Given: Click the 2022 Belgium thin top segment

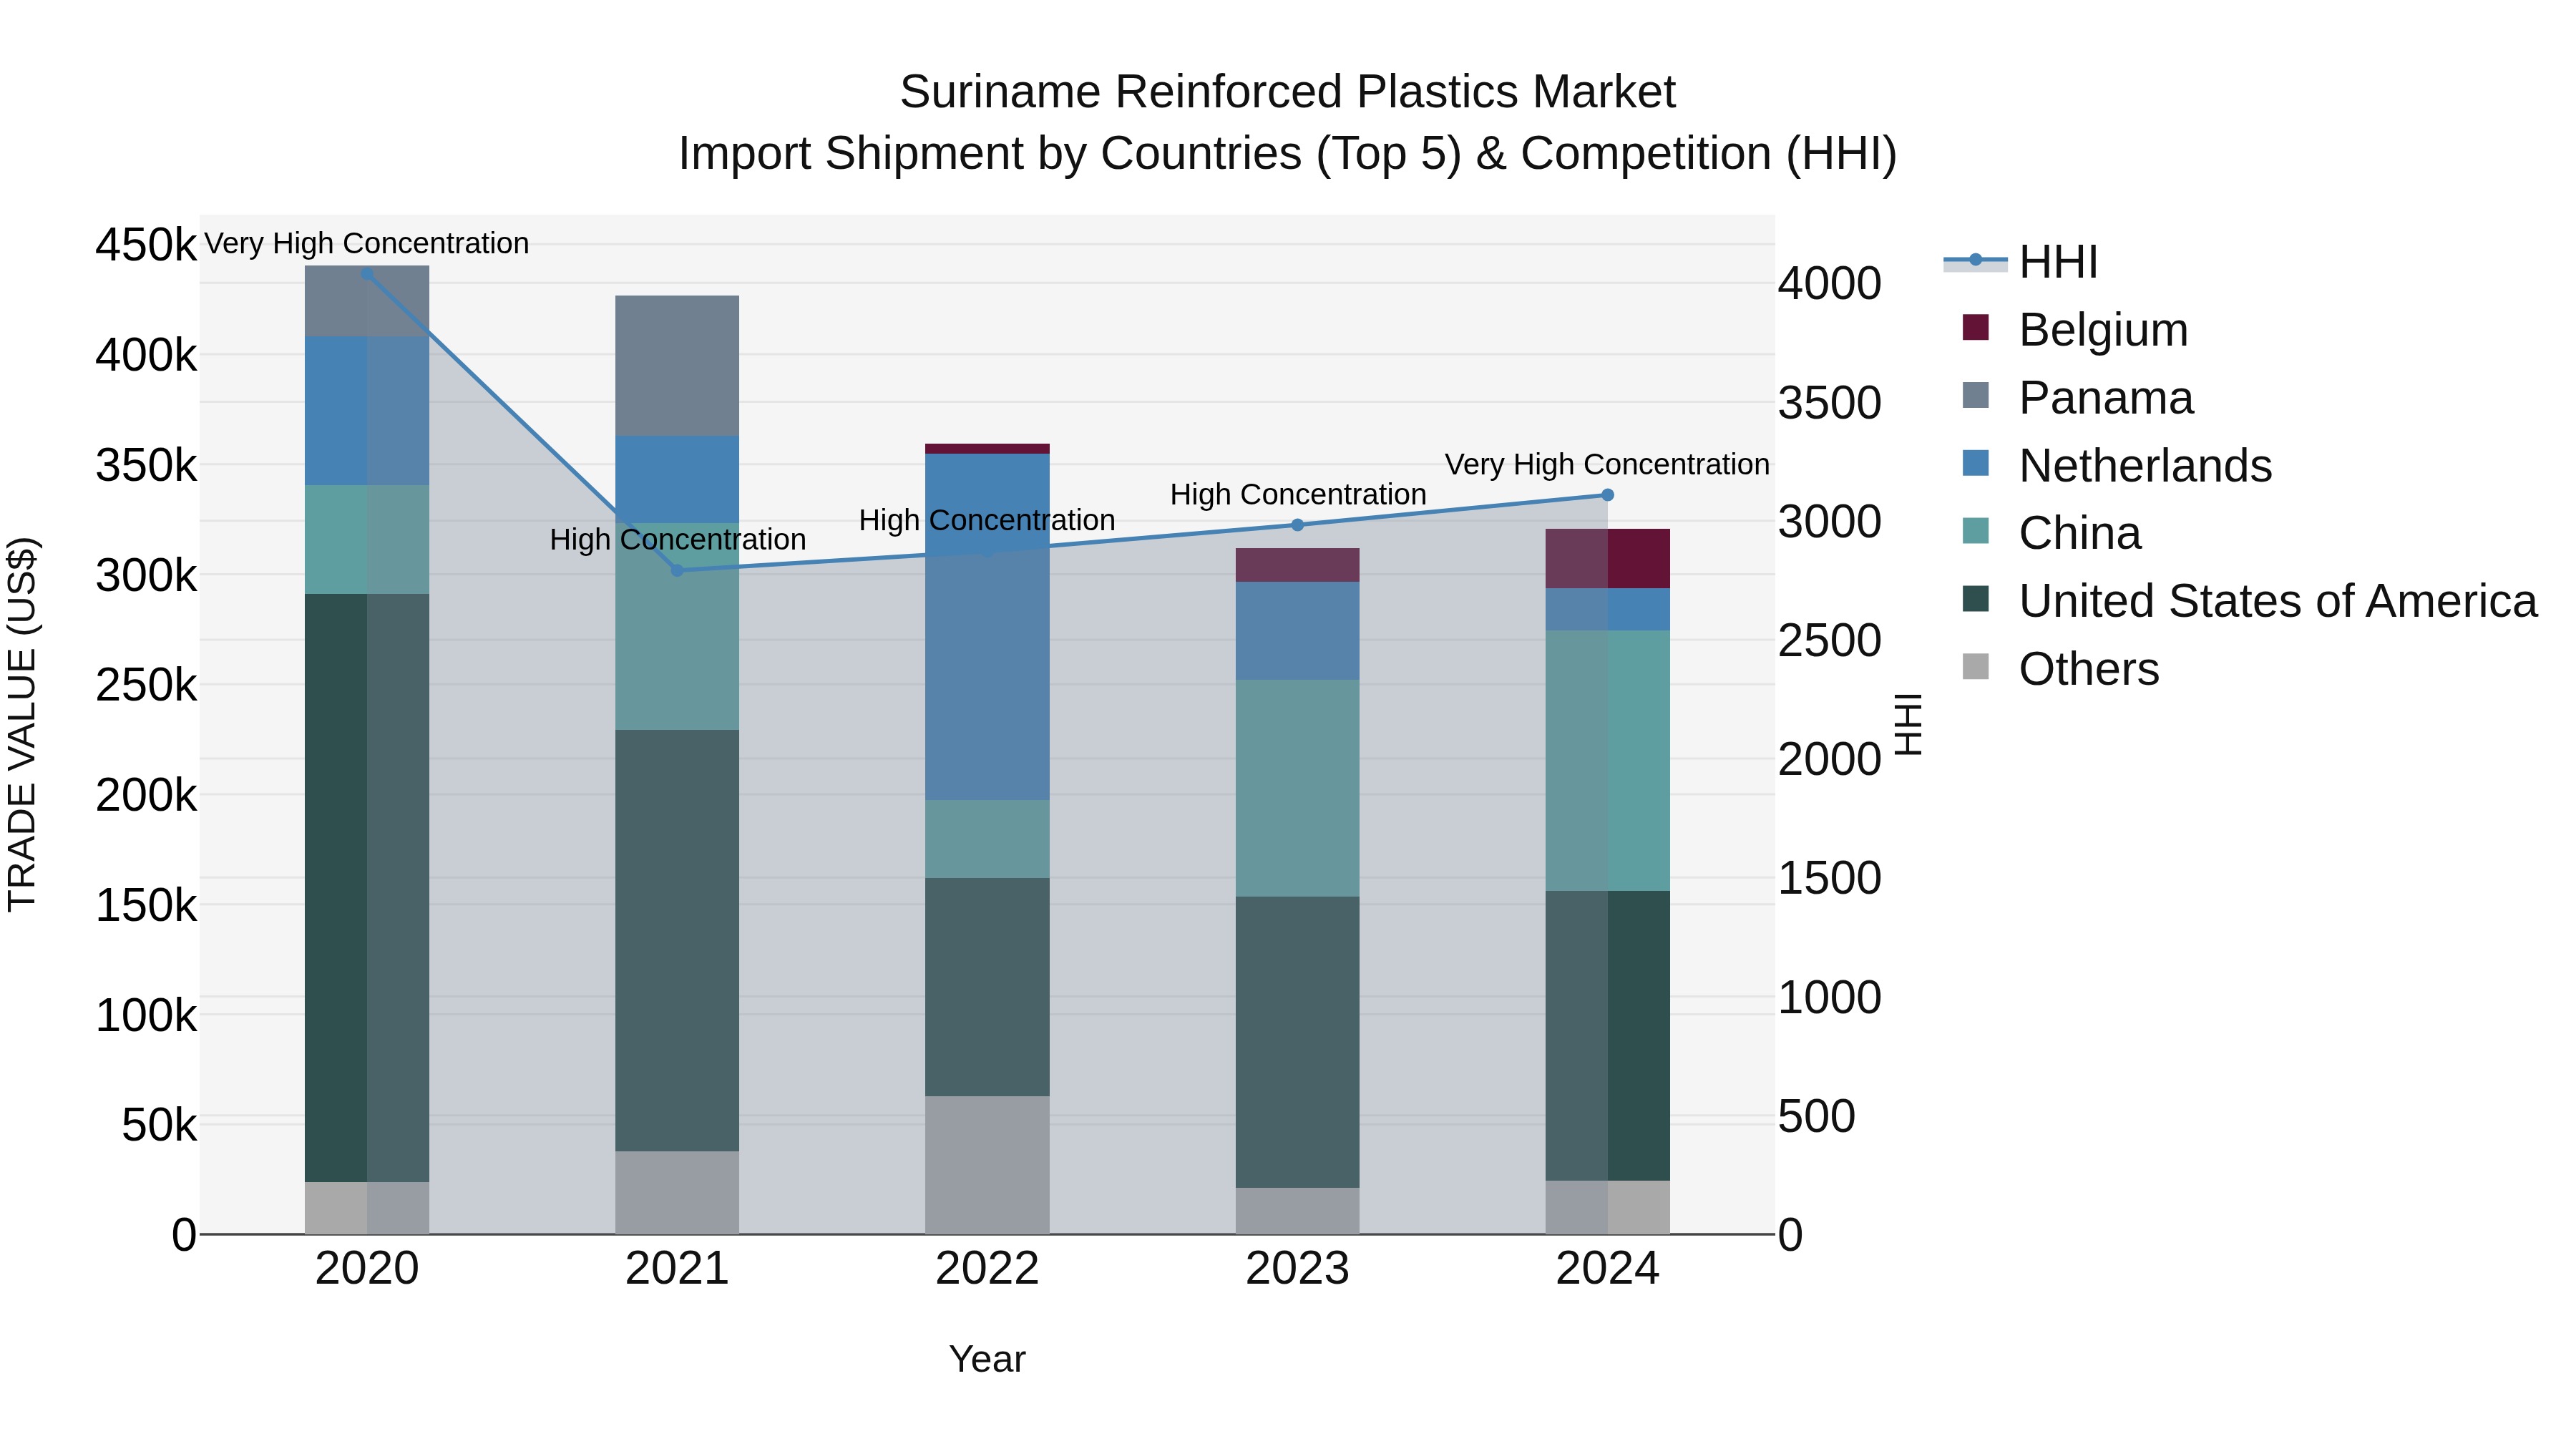Looking at the screenshot, I should [987, 449].
